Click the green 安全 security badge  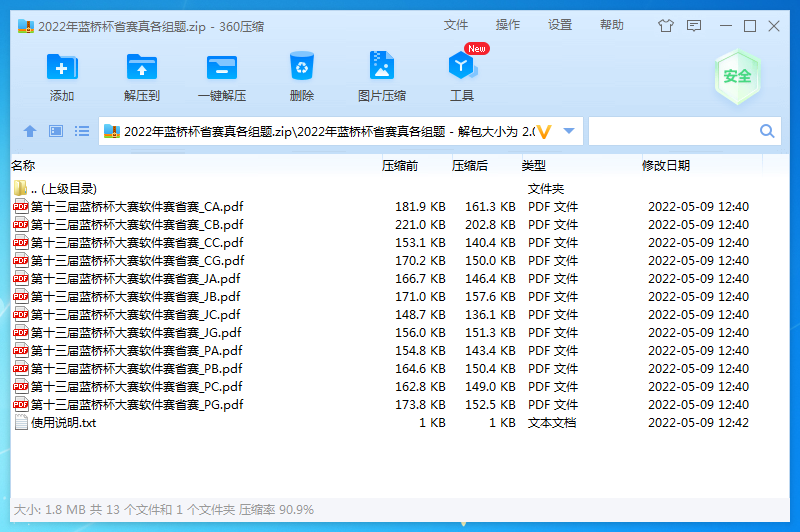click(x=737, y=77)
